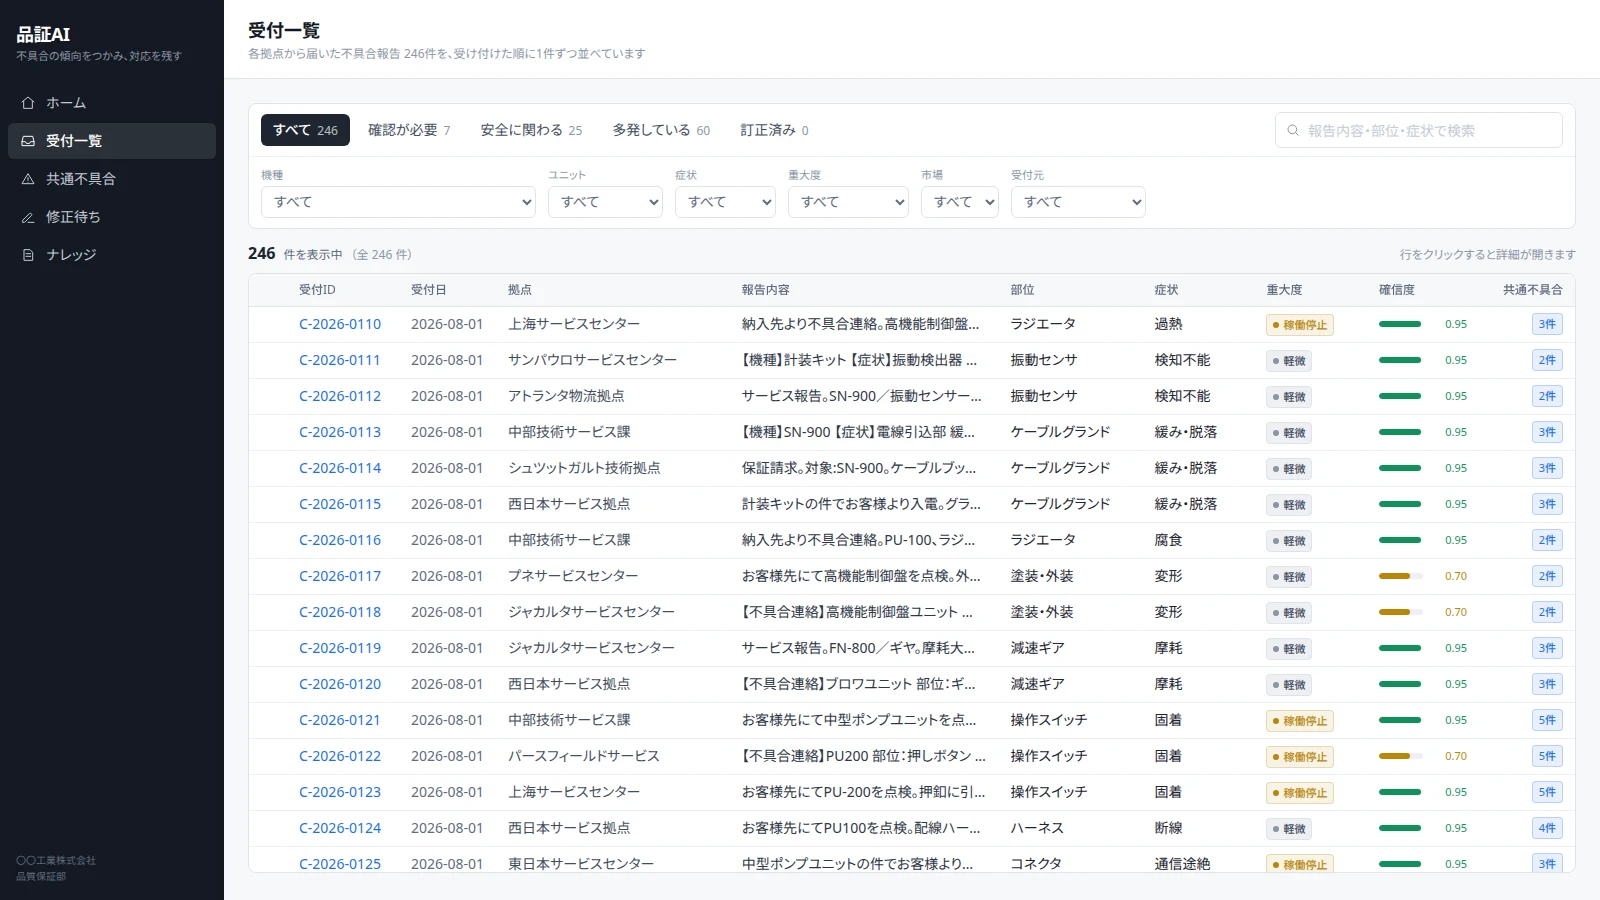
Task: Click the confidence bar for C-2026-0117
Action: [1400, 576]
